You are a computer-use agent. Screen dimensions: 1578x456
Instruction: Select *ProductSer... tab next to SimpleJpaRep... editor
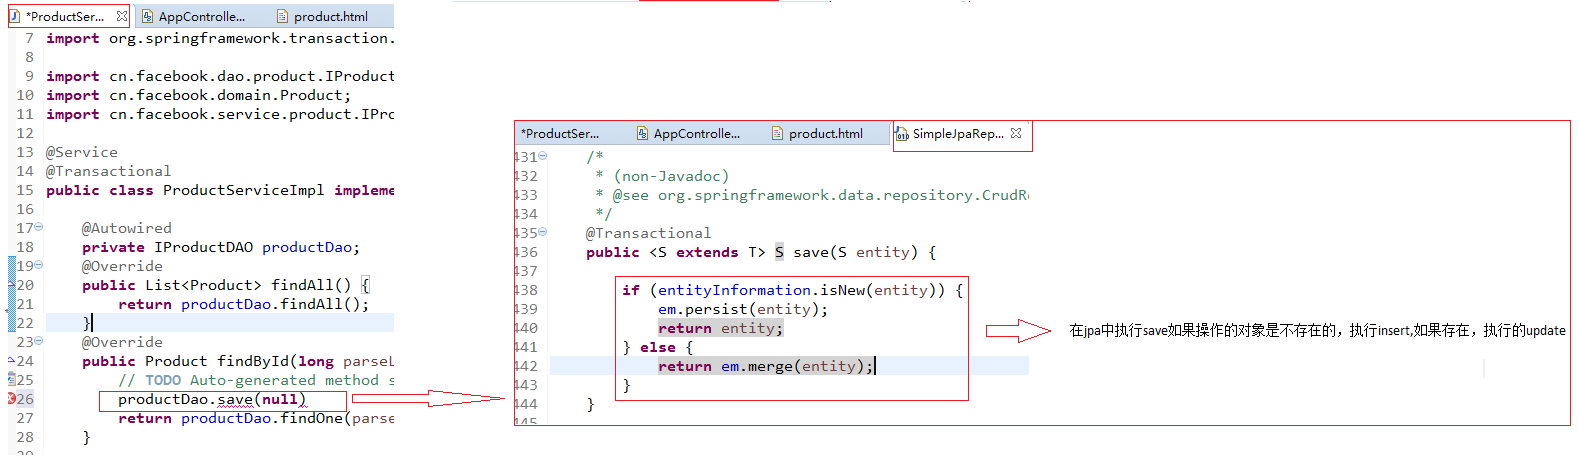click(560, 133)
